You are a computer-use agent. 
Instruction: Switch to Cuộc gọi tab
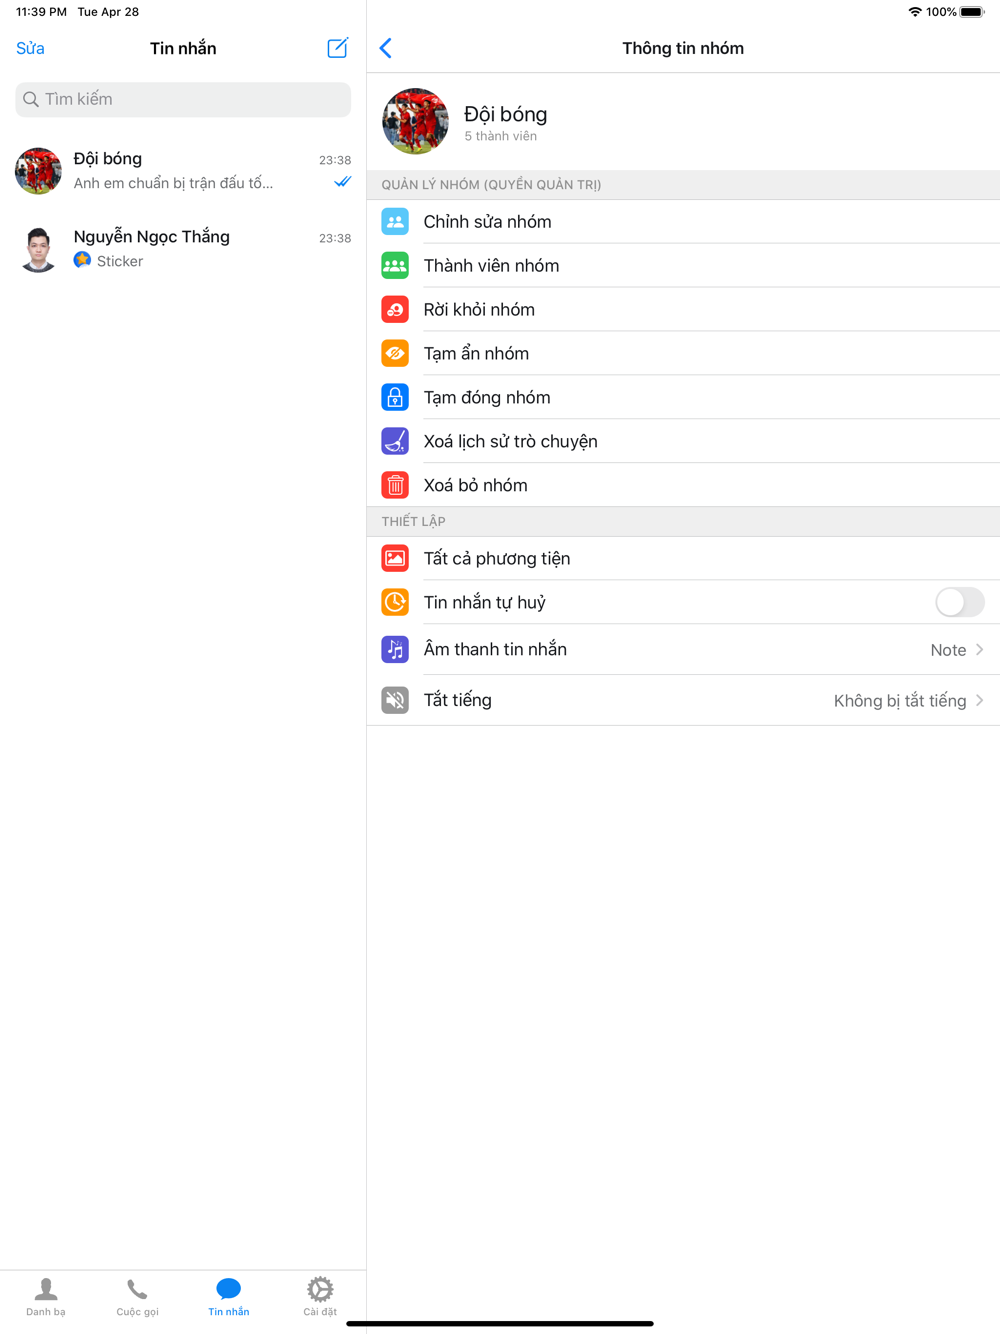pos(137,1297)
